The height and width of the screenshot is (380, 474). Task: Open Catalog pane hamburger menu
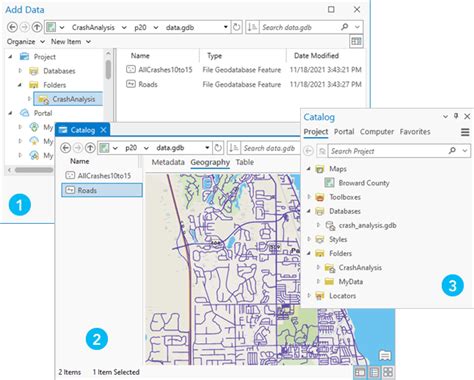(465, 132)
